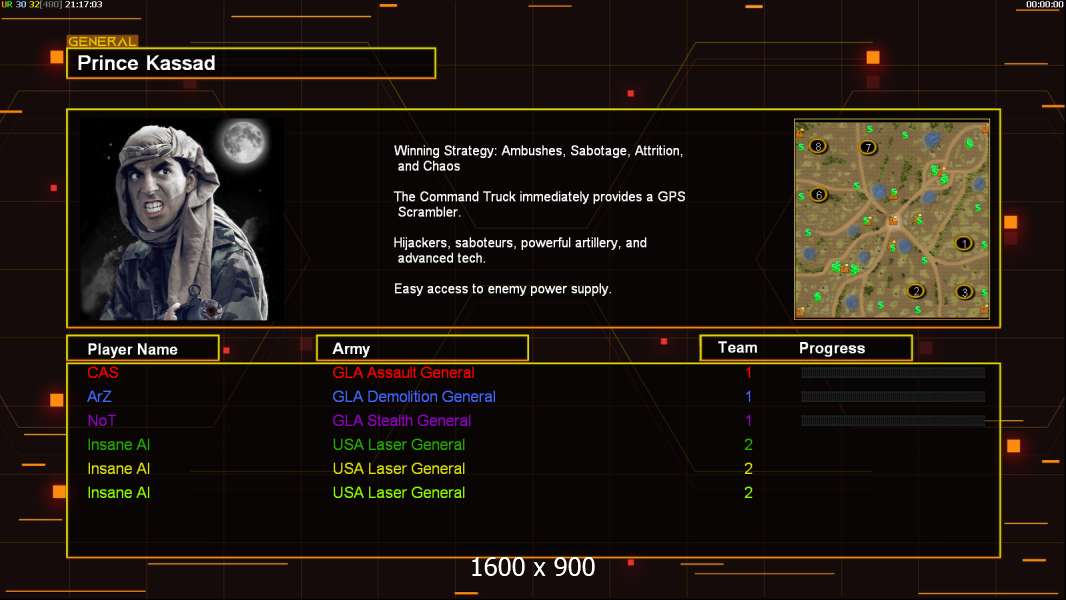
Task: Click the loading progress bar for ArZ
Action: pyautogui.click(x=893, y=396)
